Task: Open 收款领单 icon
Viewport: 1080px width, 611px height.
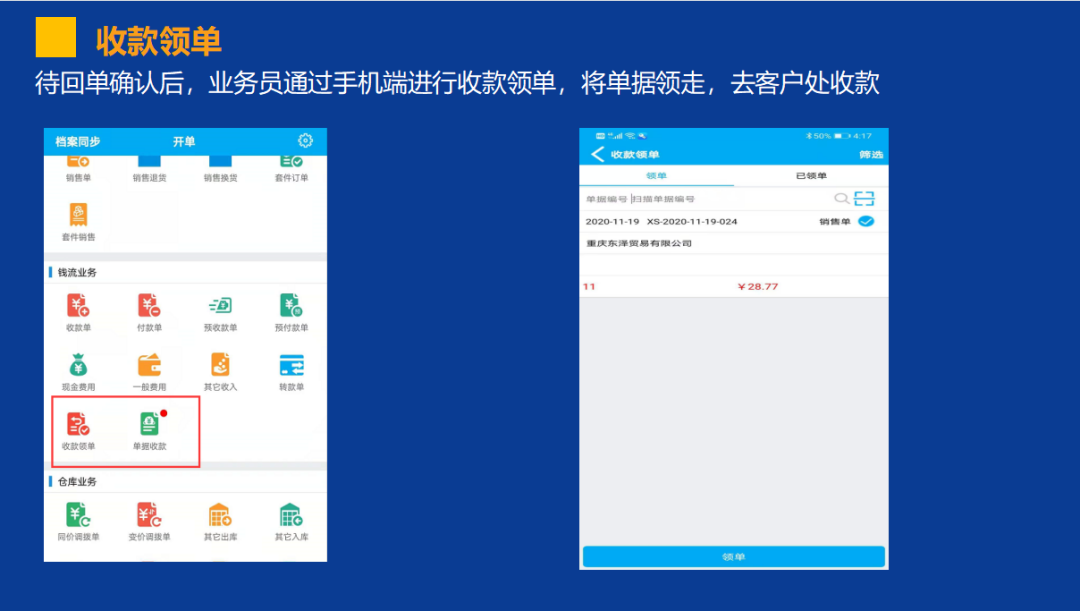Action: click(78, 424)
